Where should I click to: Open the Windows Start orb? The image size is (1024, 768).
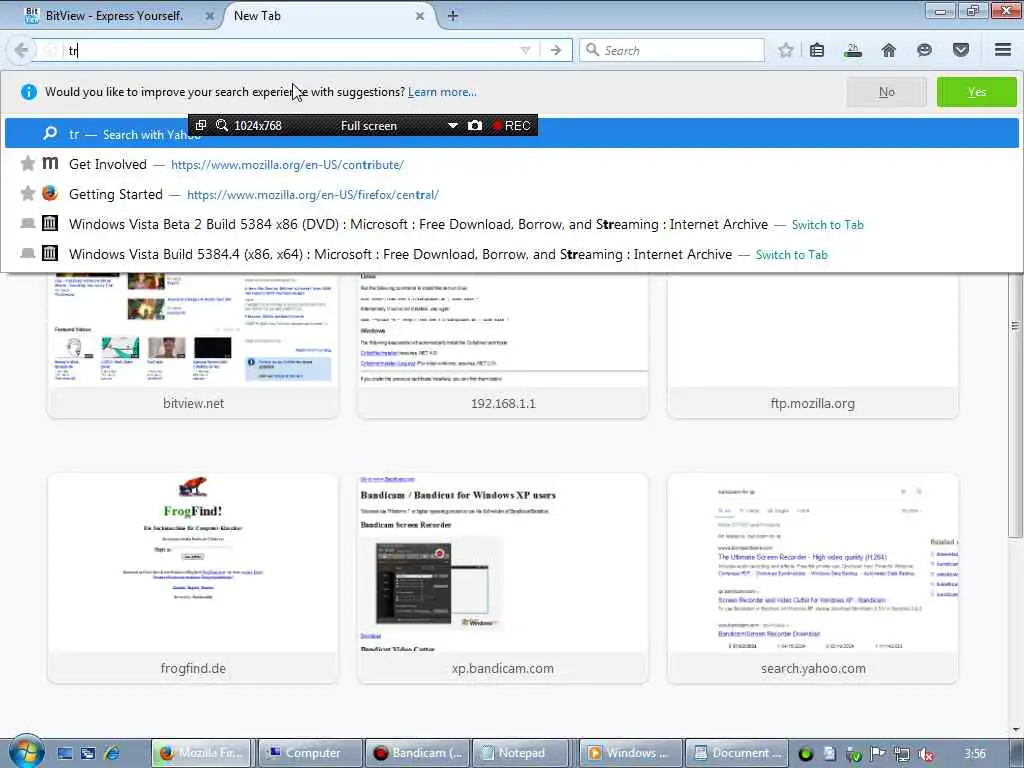pos(26,752)
